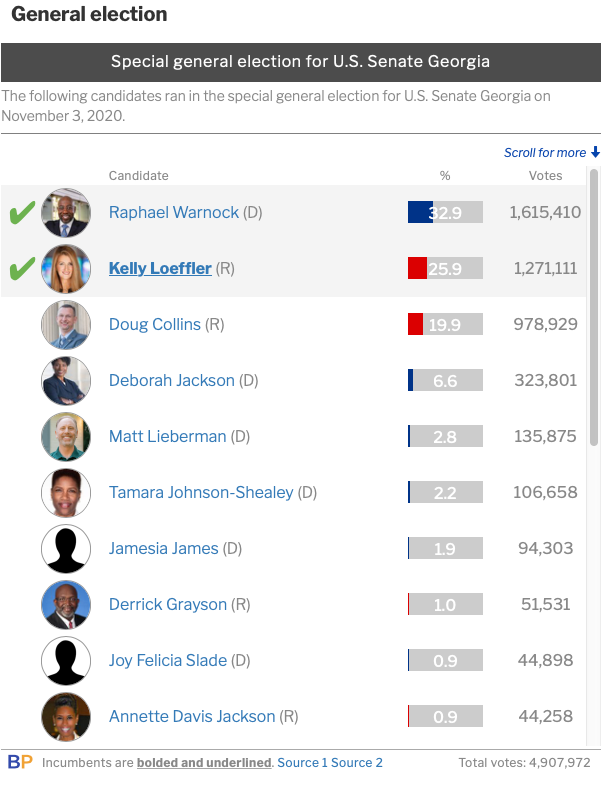Click Jamesia James silhouette placeholder avatar
This screenshot has height=797, width=608.
coord(66,548)
